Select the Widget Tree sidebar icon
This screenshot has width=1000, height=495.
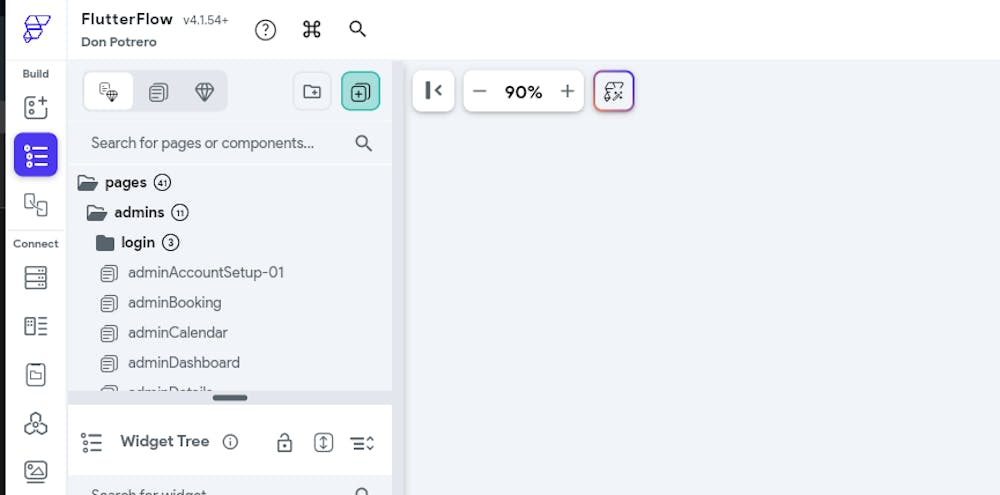[x=36, y=155]
